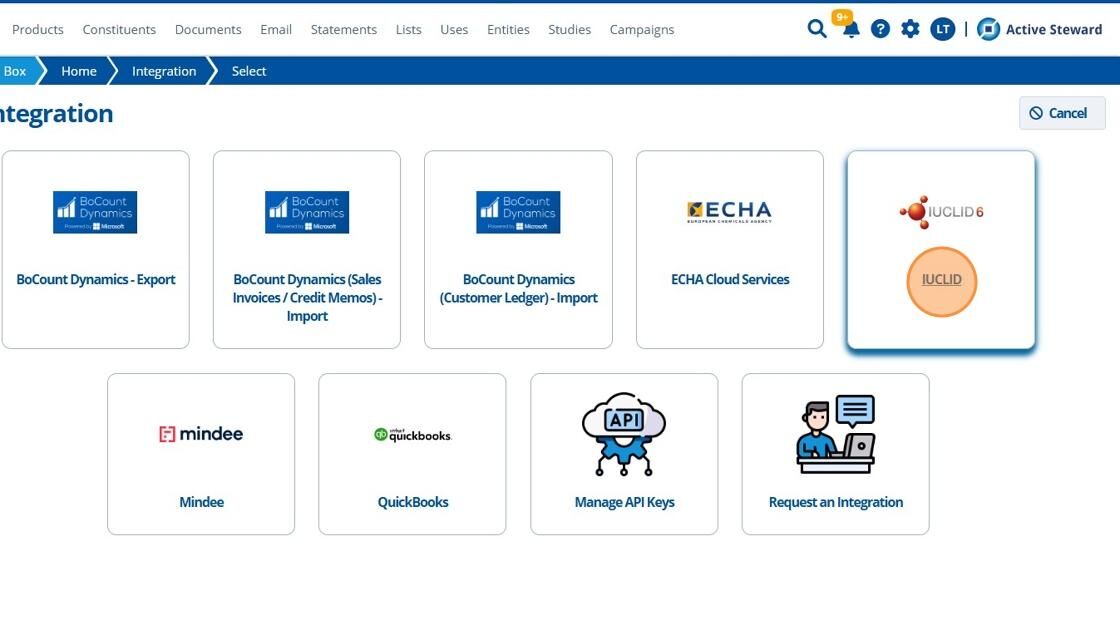1120x625 pixels.
Task: Select BoCount Dynamics Customer Ledger Import link
Action: (x=519, y=289)
